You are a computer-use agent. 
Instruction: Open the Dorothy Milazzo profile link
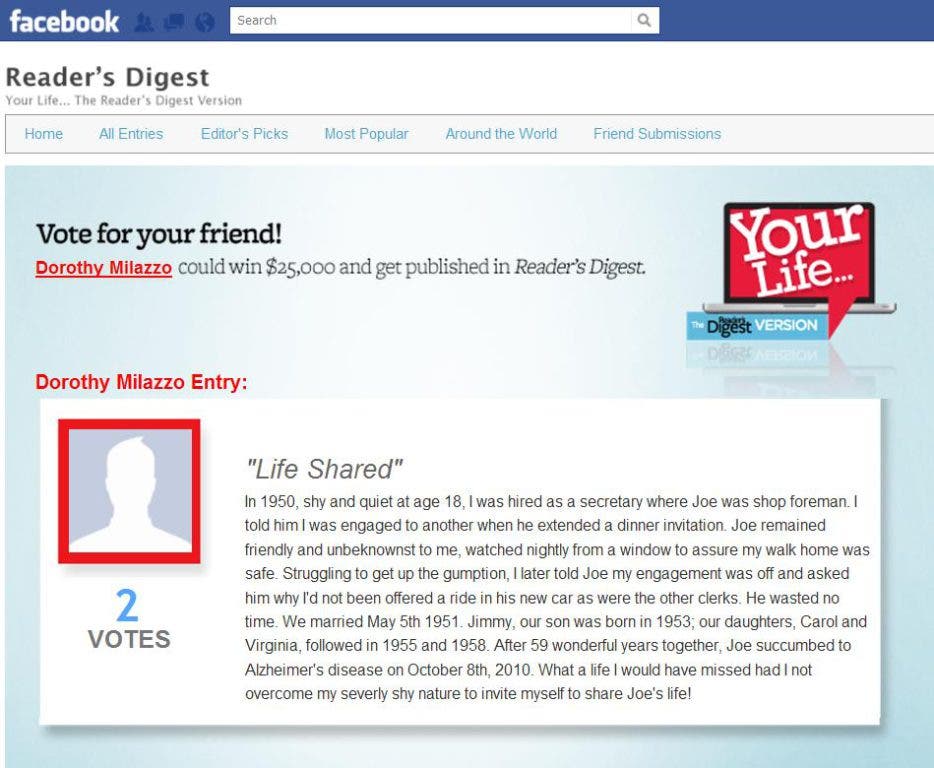(104, 268)
